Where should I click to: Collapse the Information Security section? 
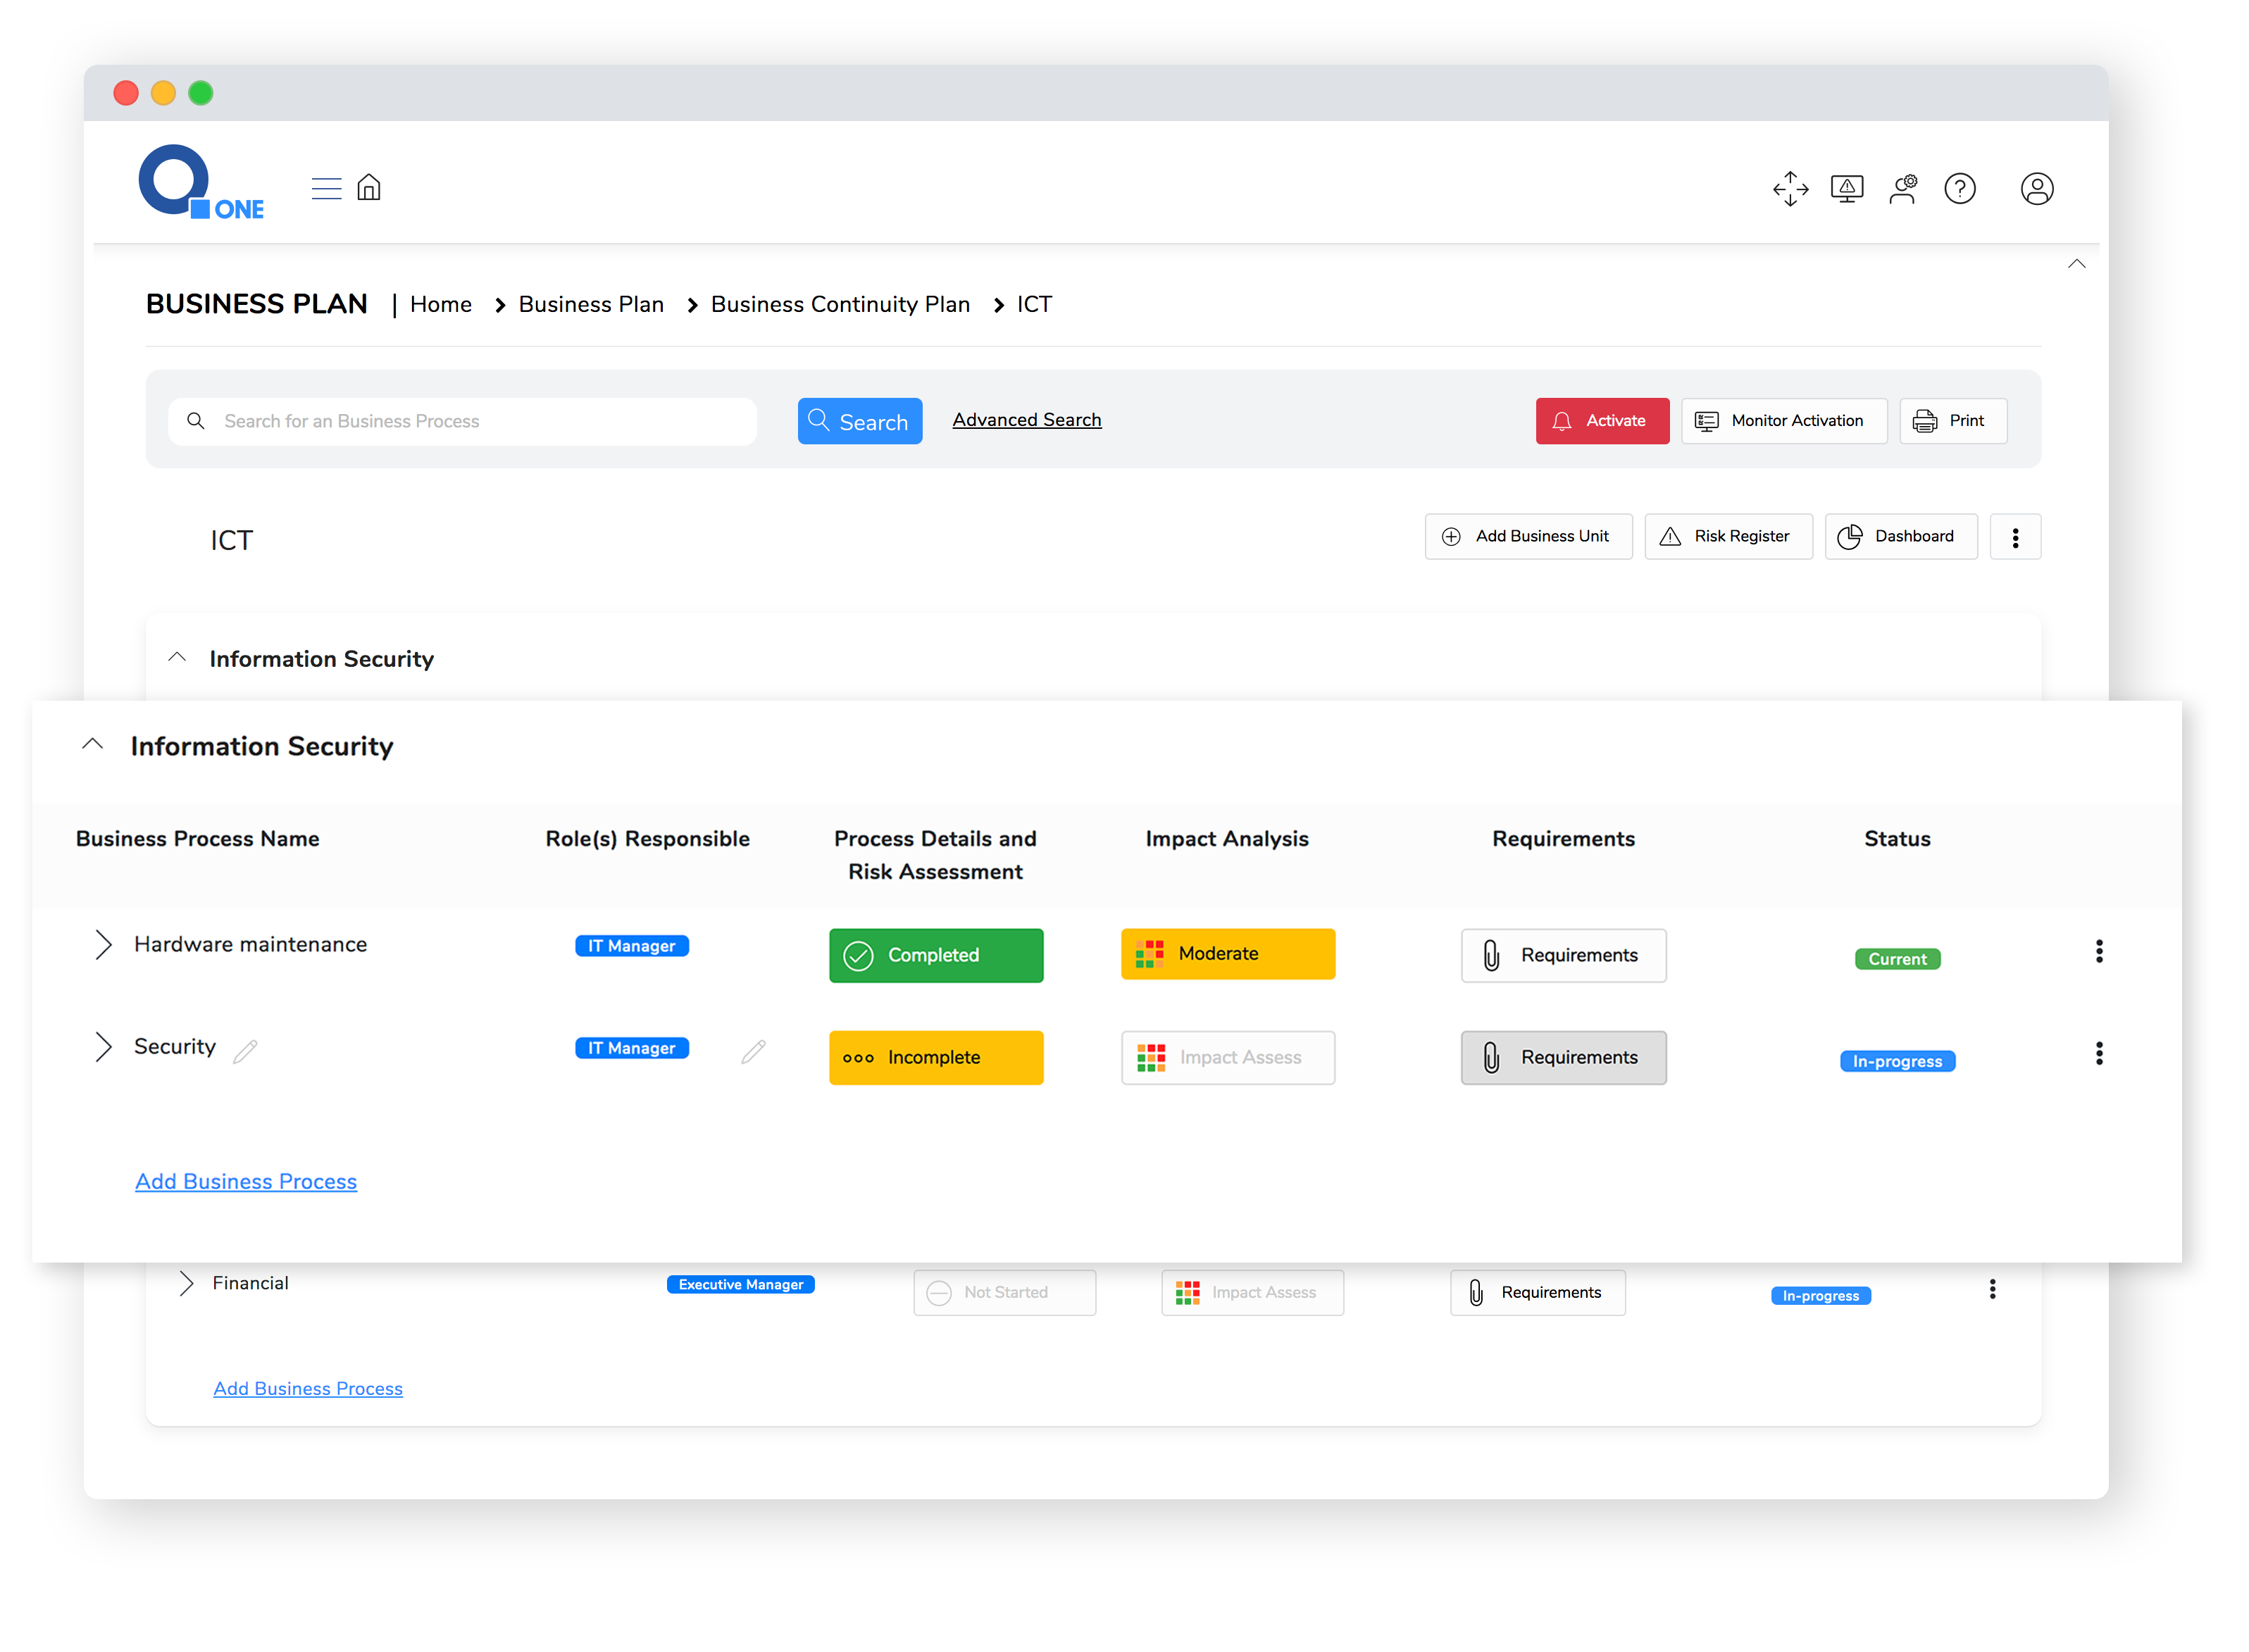coord(92,746)
